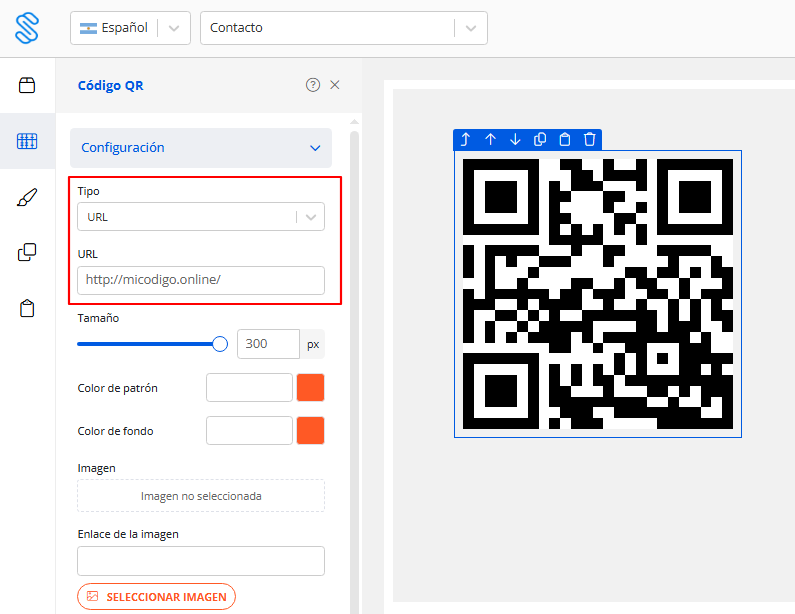The image size is (795, 614).
Task: Open the Español language dropdown
Action: pyautogui.click(x=130, y=28)
